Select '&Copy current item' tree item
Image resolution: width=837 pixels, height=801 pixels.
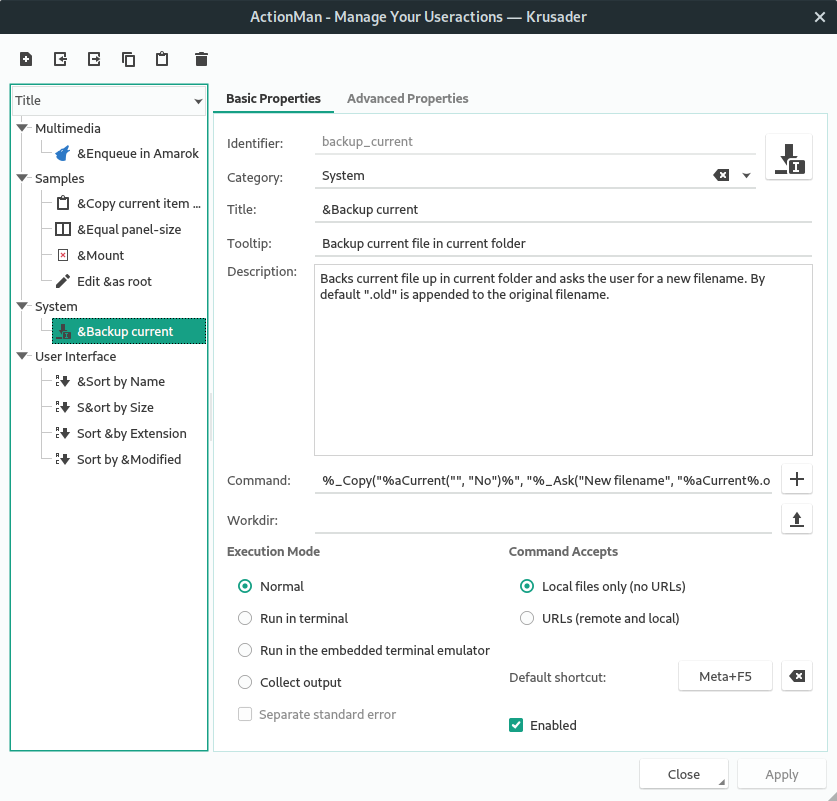coord(128,203)
